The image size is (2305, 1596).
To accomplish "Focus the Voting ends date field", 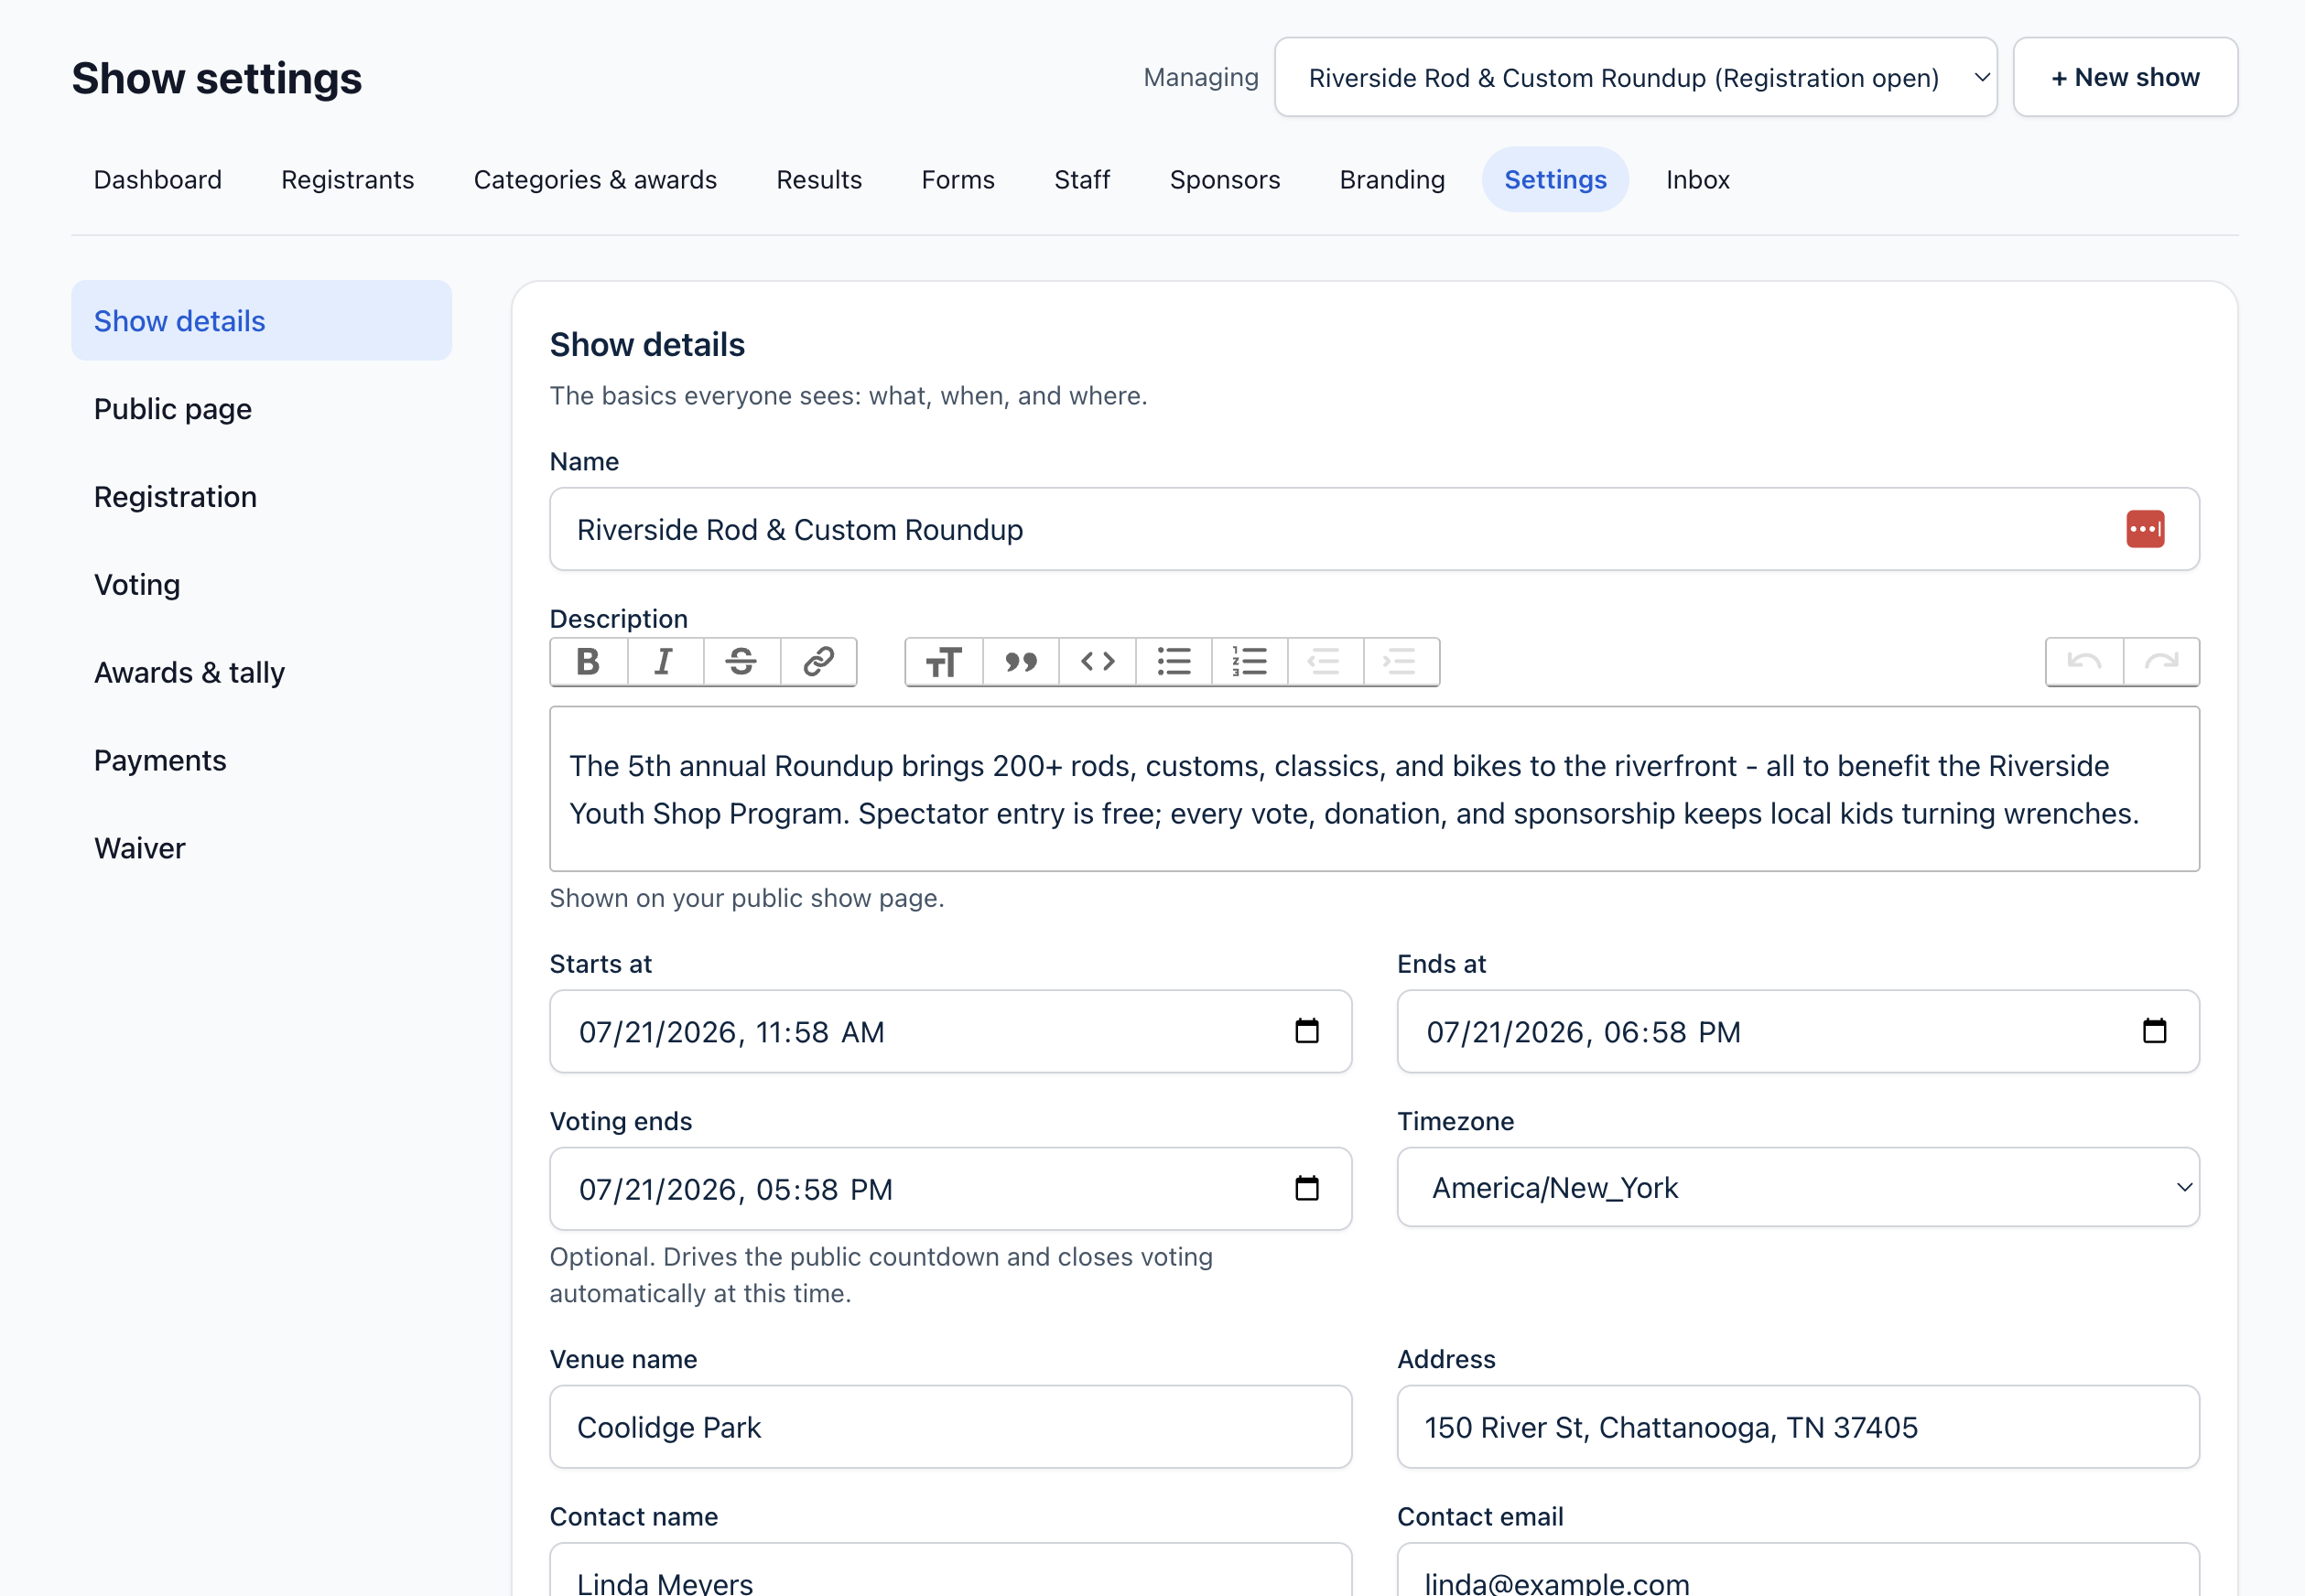I will point(950,1188).
